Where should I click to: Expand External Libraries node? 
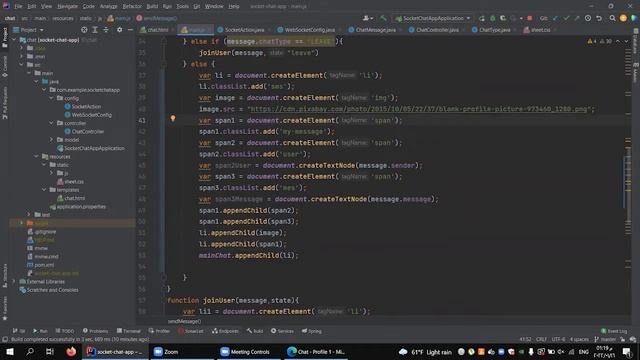pyautogui.click(x=14, y=282)
